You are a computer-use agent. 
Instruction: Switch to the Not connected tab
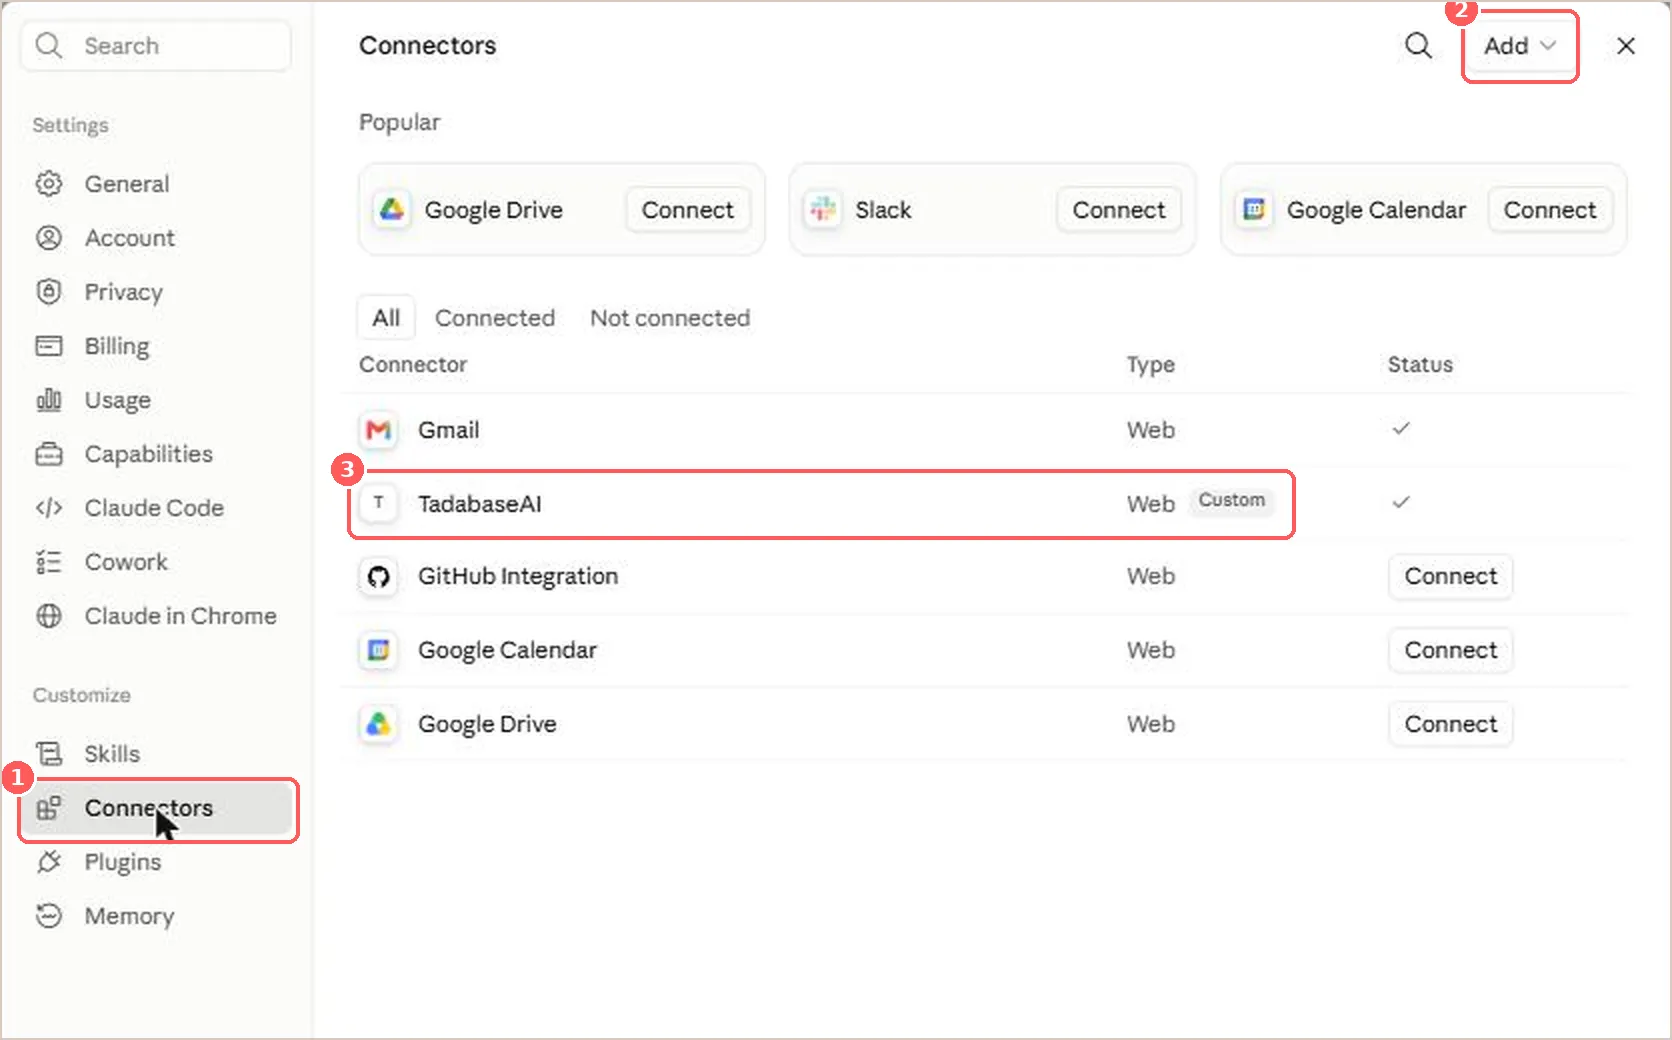click(x=670, y=318)
